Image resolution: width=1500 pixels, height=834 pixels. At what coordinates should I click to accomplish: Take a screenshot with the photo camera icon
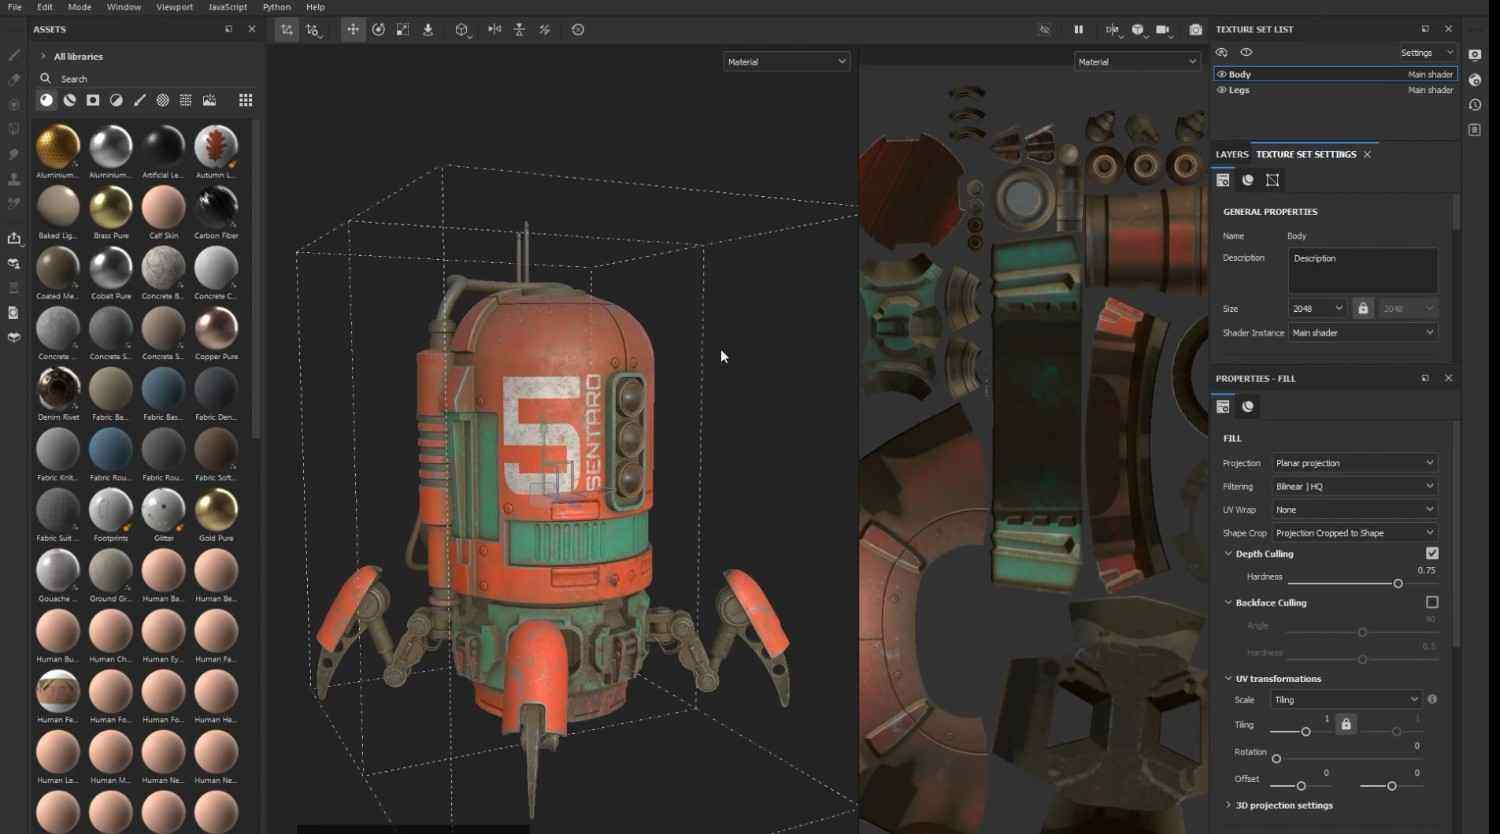click(x=1195, y=30)
